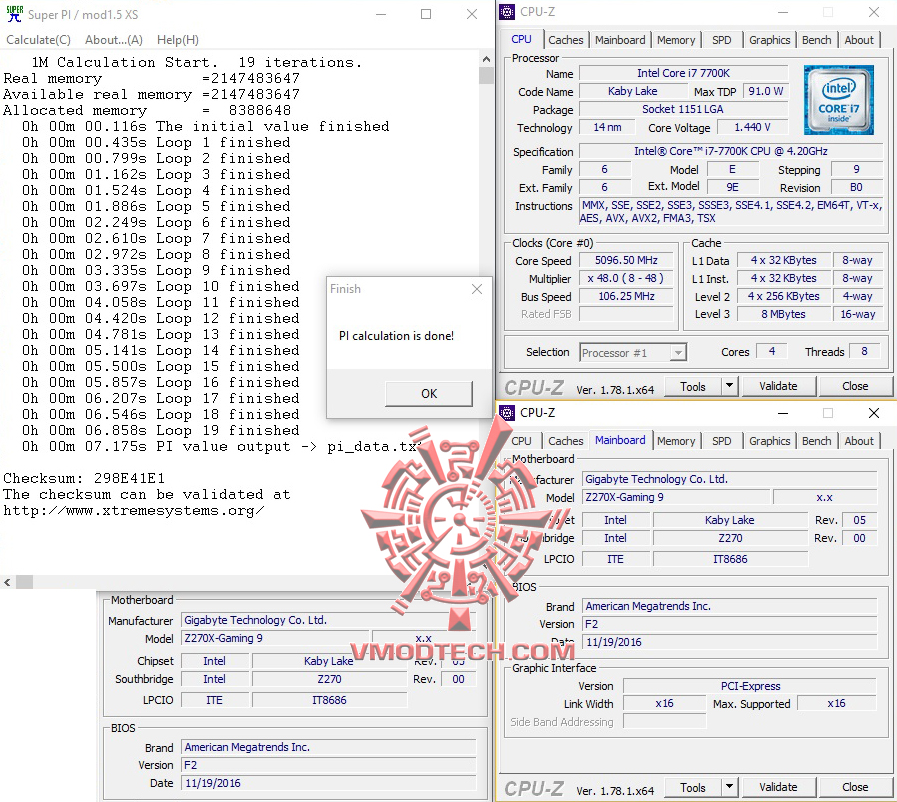Image resolution: width=897 pixels, height=802 pixels.
Task: Click BIOS Date 11/19/2016 in lower CPU-Z
Action: 729,642
